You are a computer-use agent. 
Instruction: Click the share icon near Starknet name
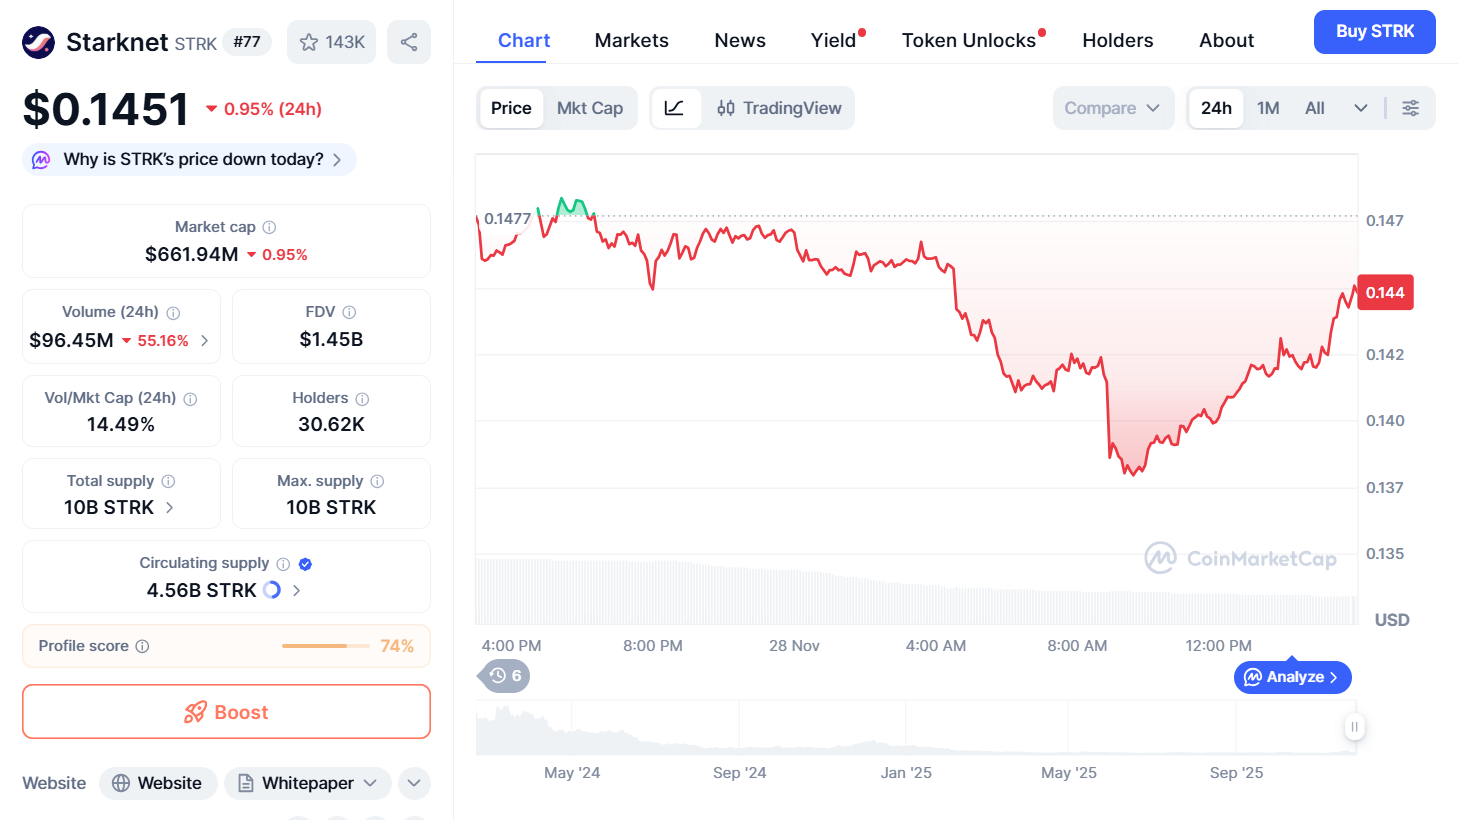[x=408, y=41]
